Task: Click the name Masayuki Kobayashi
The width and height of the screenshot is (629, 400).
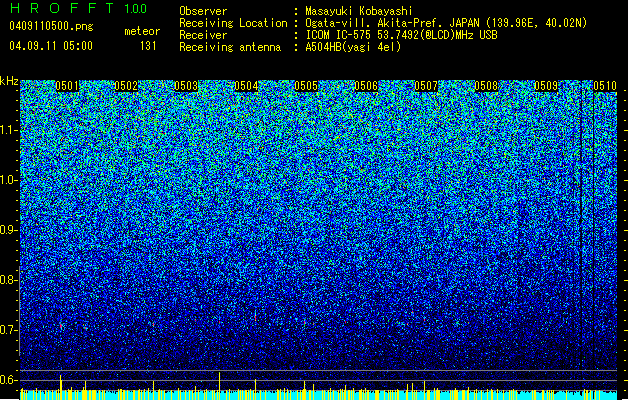Action: pos(359,11)
